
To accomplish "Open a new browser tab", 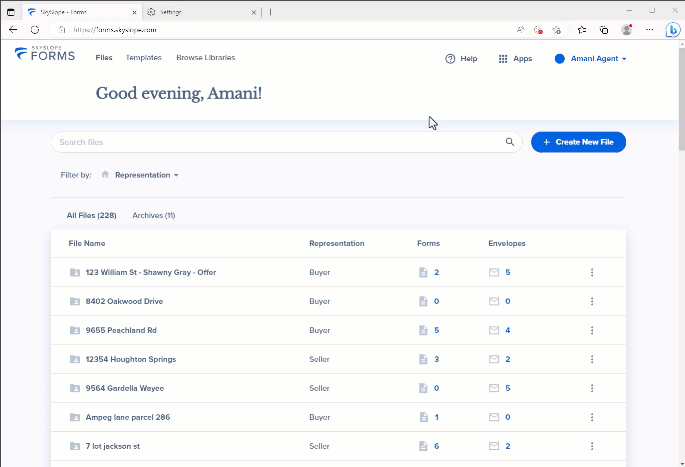I will click(x=270, y=12).
